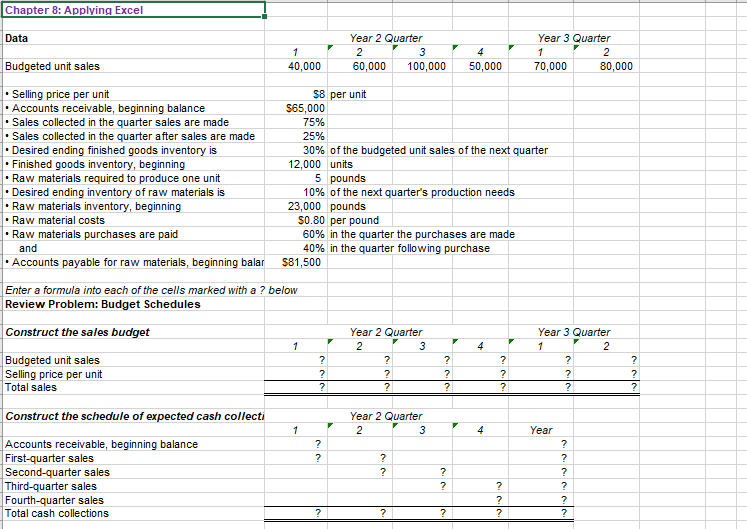Screen dimensions: 747x529
Task: Select the 25% collection percentage cell
Action: (296, 136)
